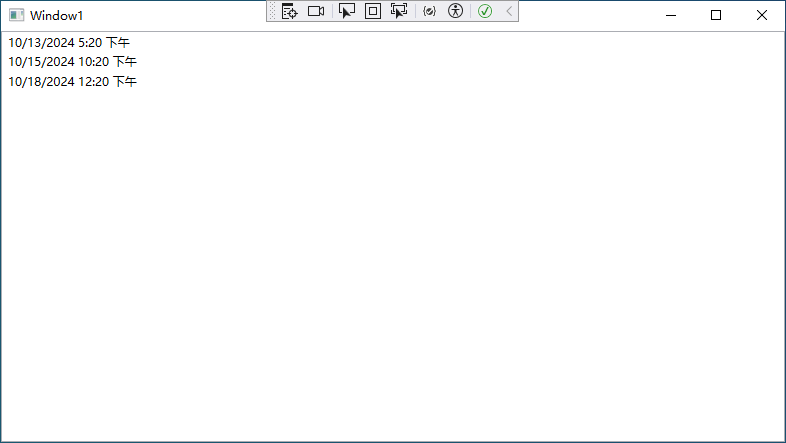Click empty white area below date list

390,260
